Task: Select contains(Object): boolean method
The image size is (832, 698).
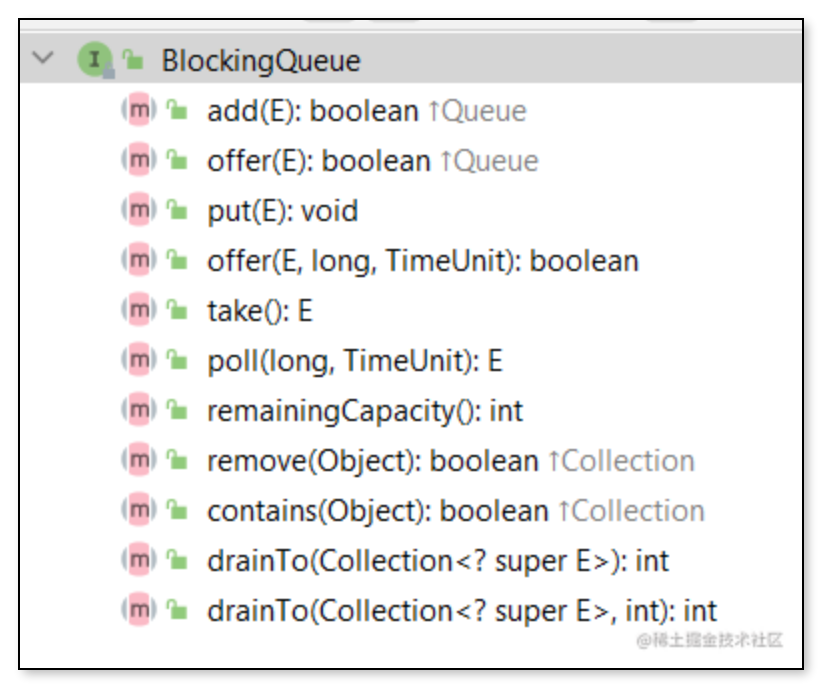Action: point(377,511)
